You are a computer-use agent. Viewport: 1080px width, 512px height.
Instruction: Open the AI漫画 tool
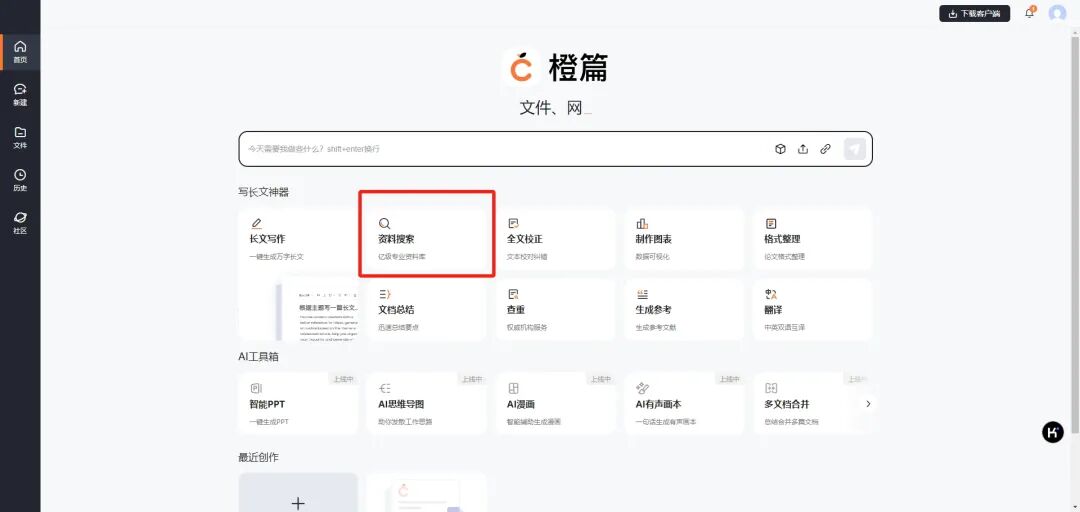(555, 404)
